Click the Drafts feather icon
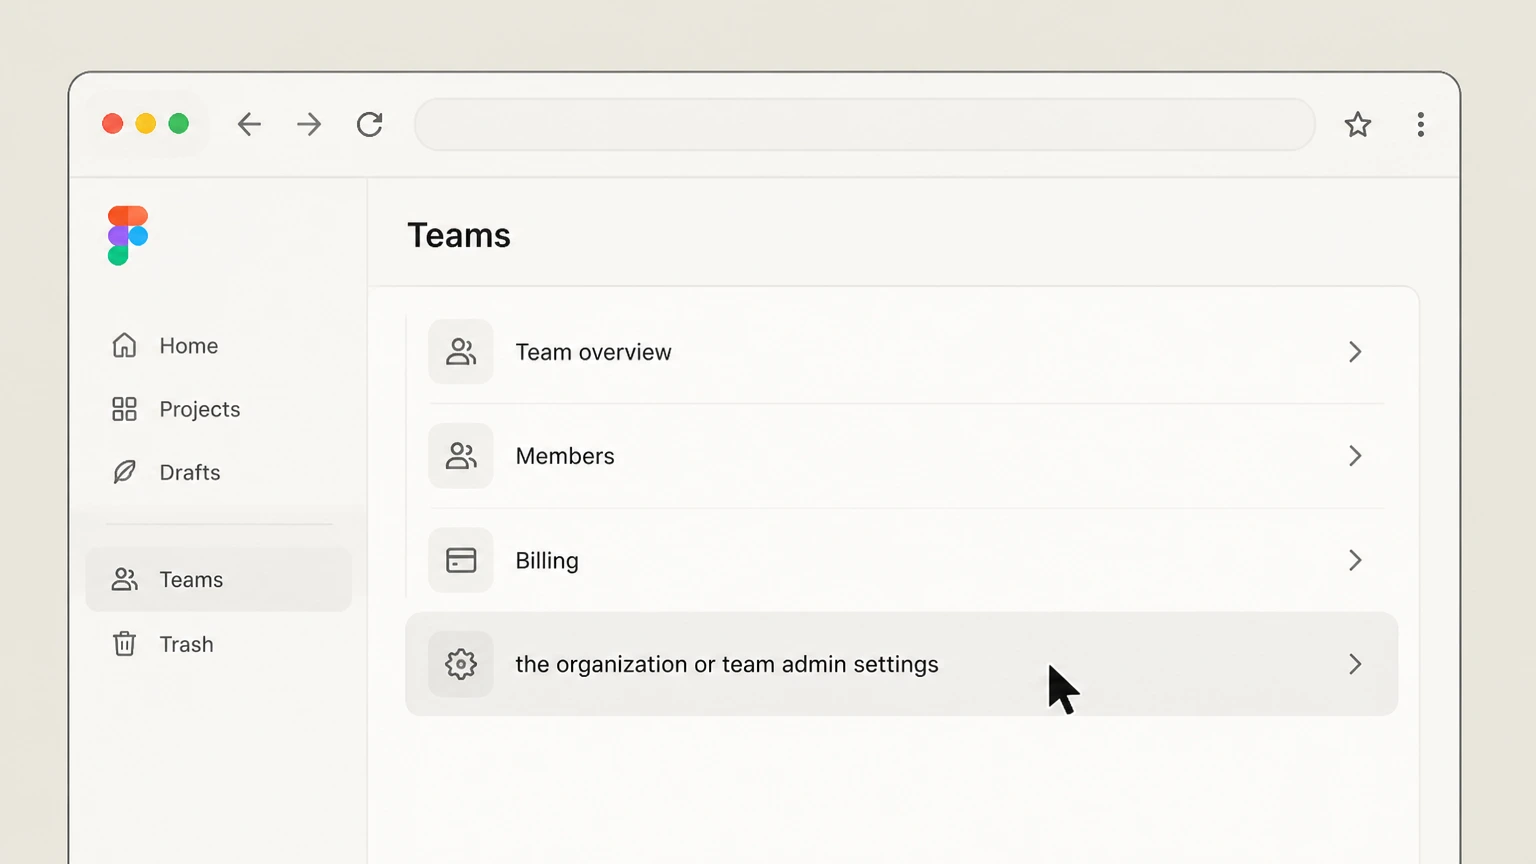This screenshot has height=864, width=1536. pos(124,472)
